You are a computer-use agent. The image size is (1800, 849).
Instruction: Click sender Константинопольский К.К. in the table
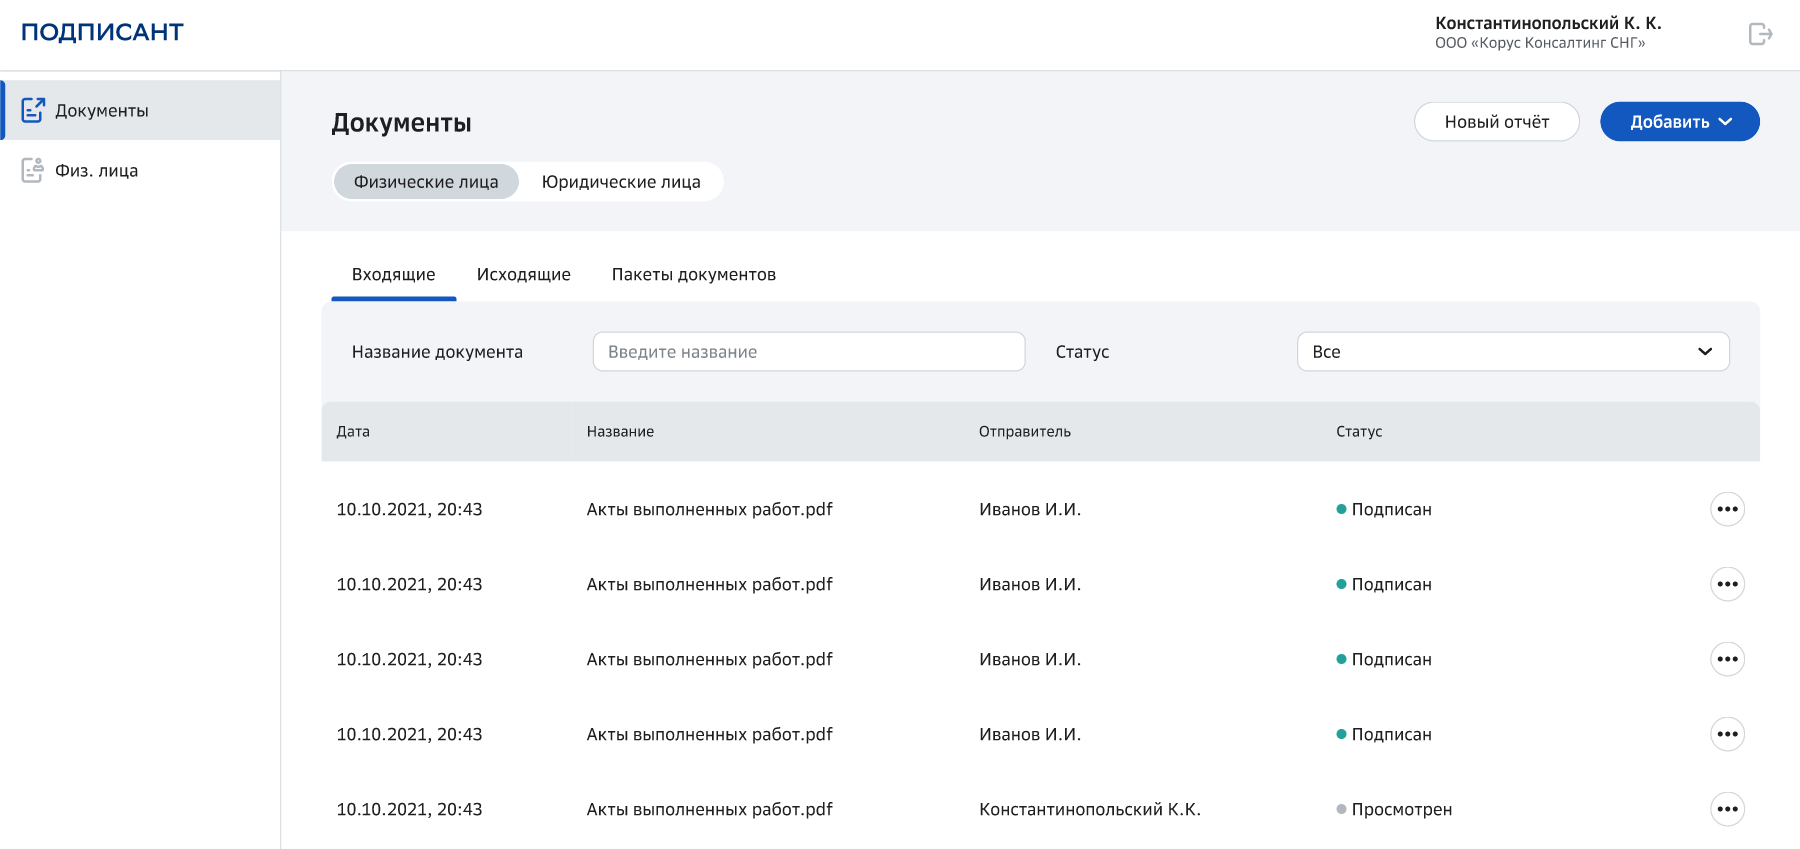1089,810
